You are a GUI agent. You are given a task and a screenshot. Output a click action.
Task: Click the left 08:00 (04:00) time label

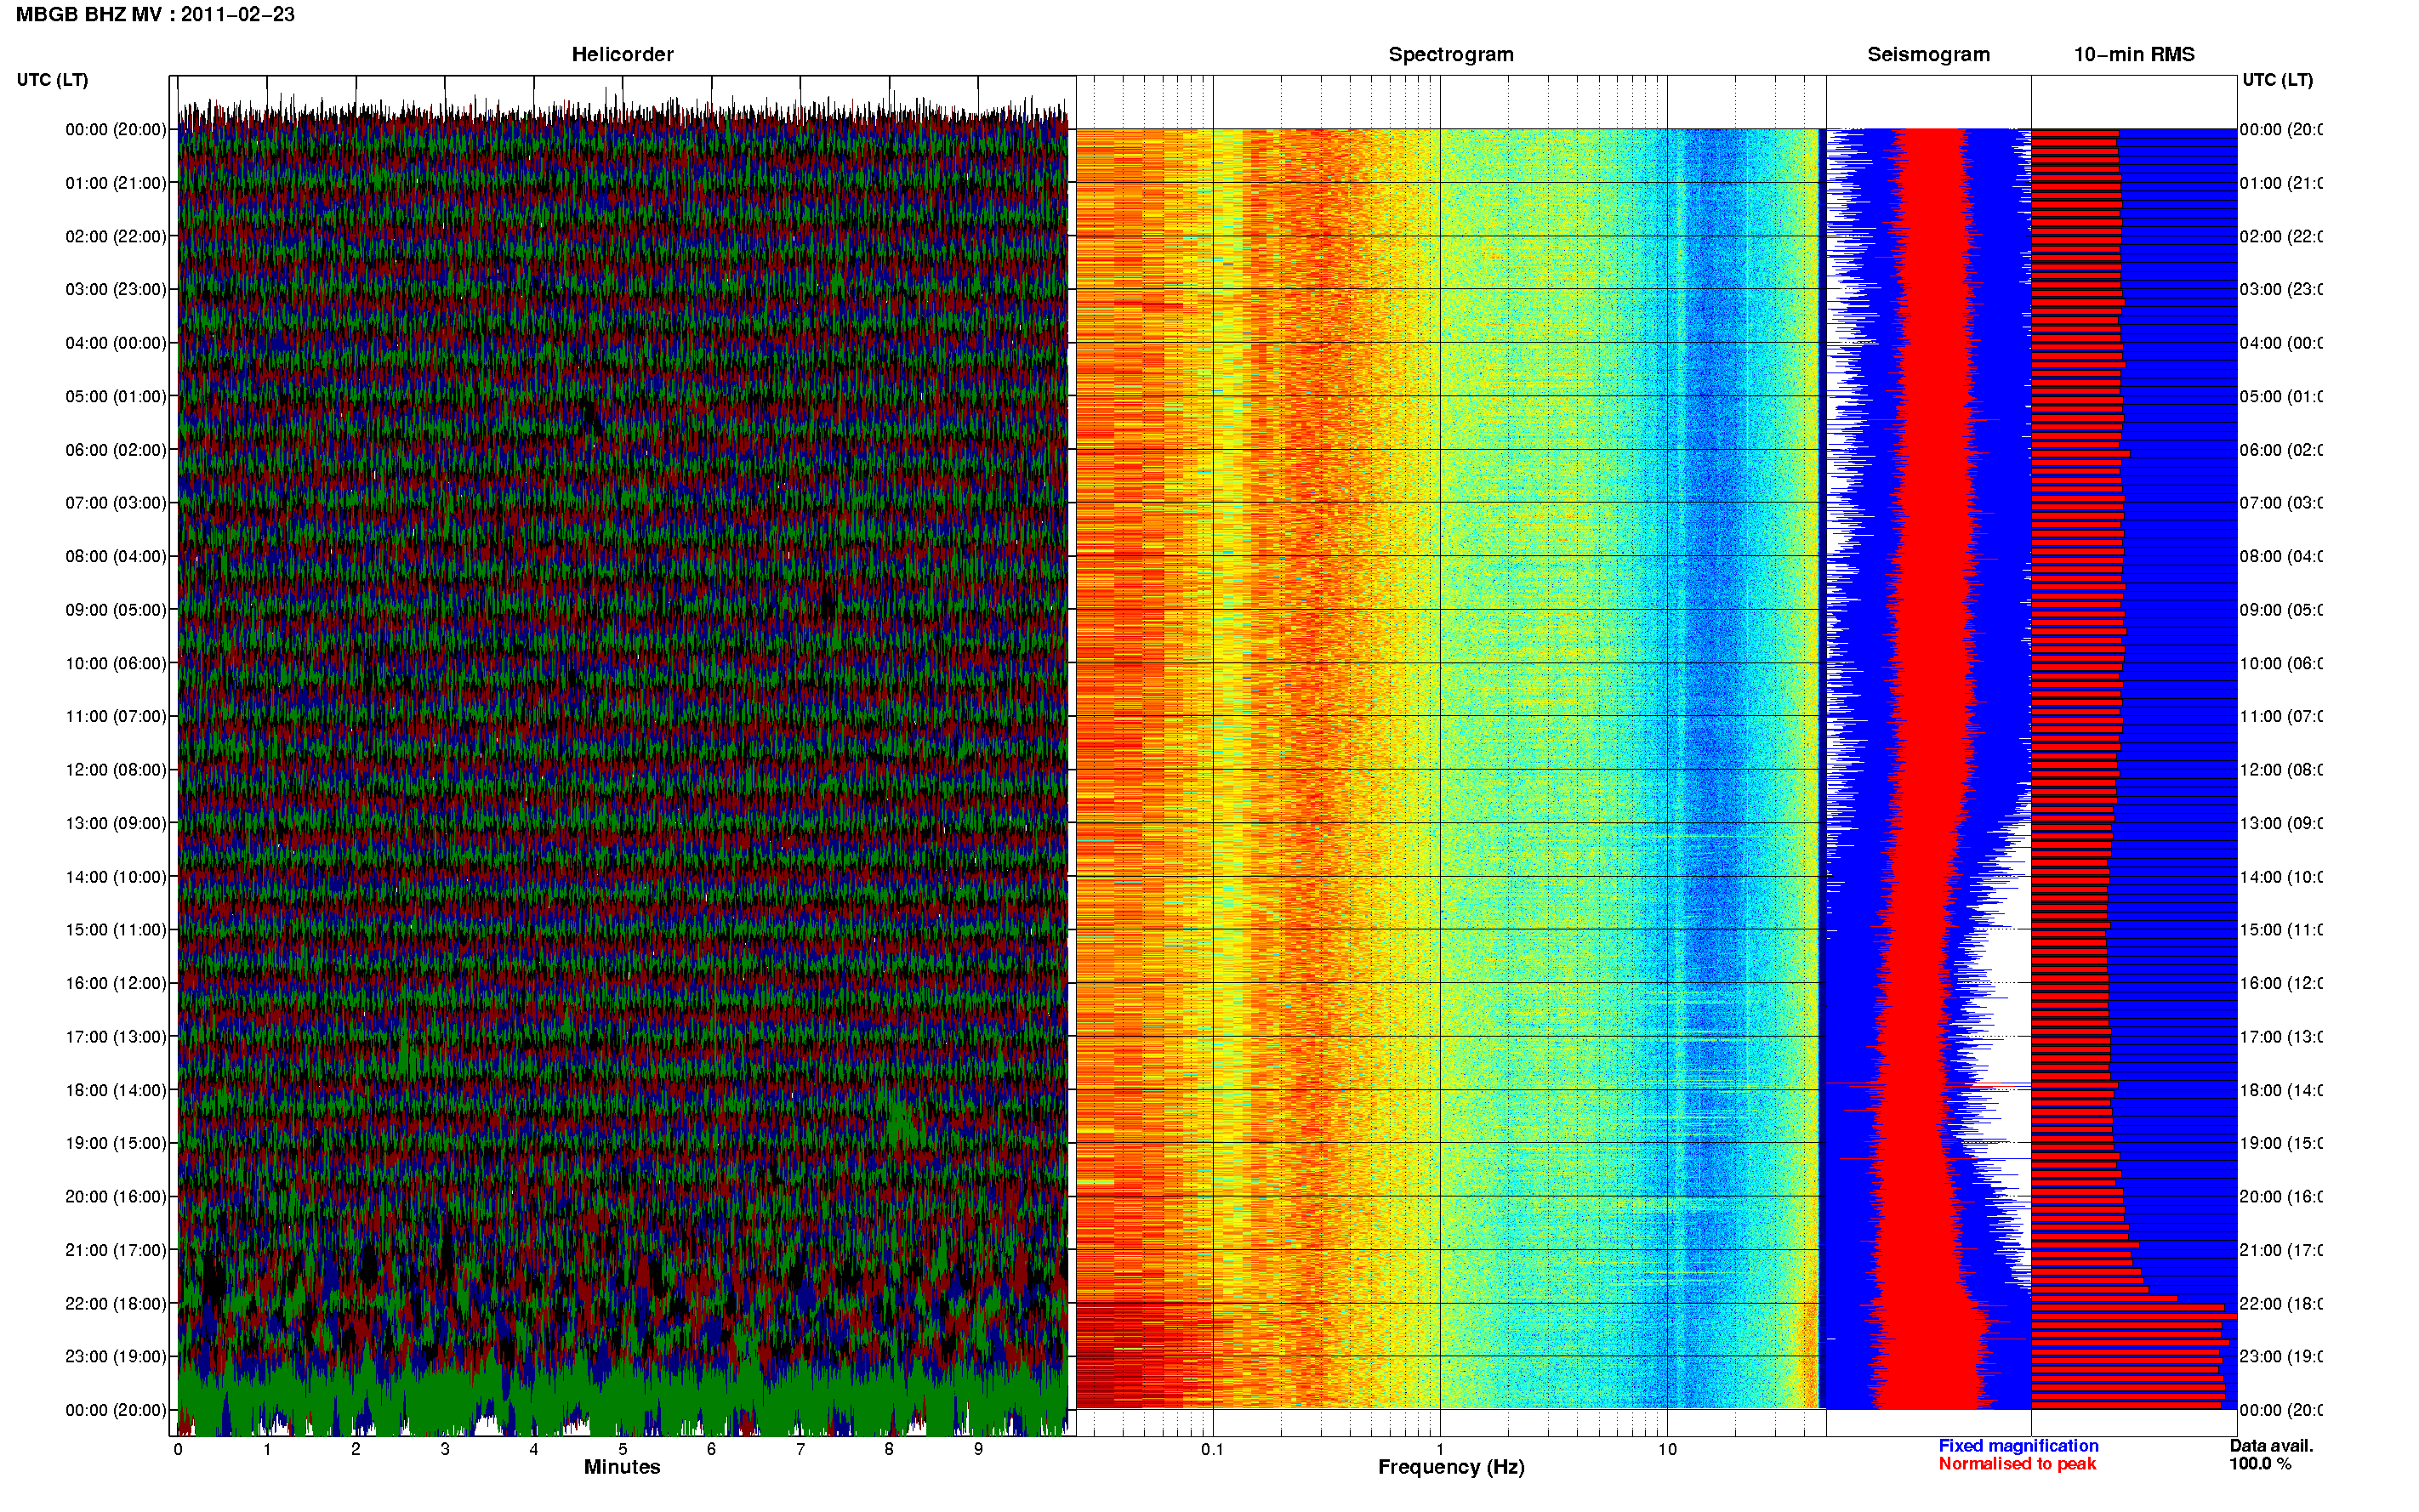point(116,556)
